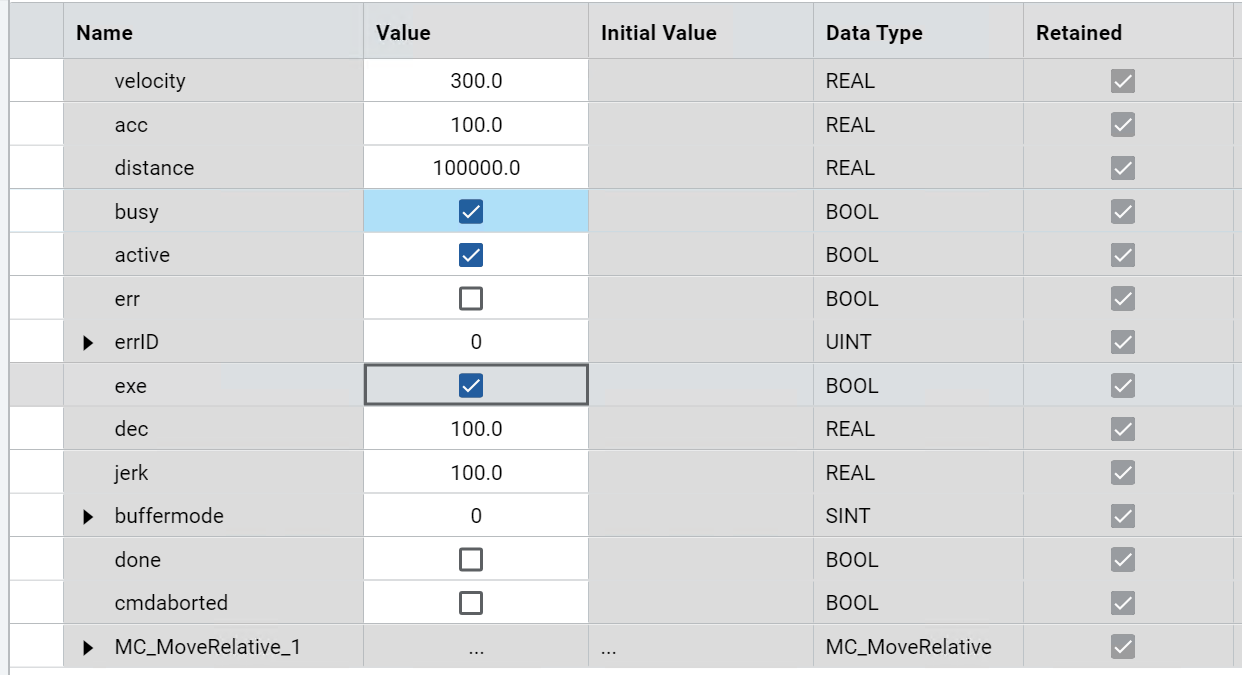Click the jerk value field
The width and height of the screenshot is (1242, 675).
[476, 473]
